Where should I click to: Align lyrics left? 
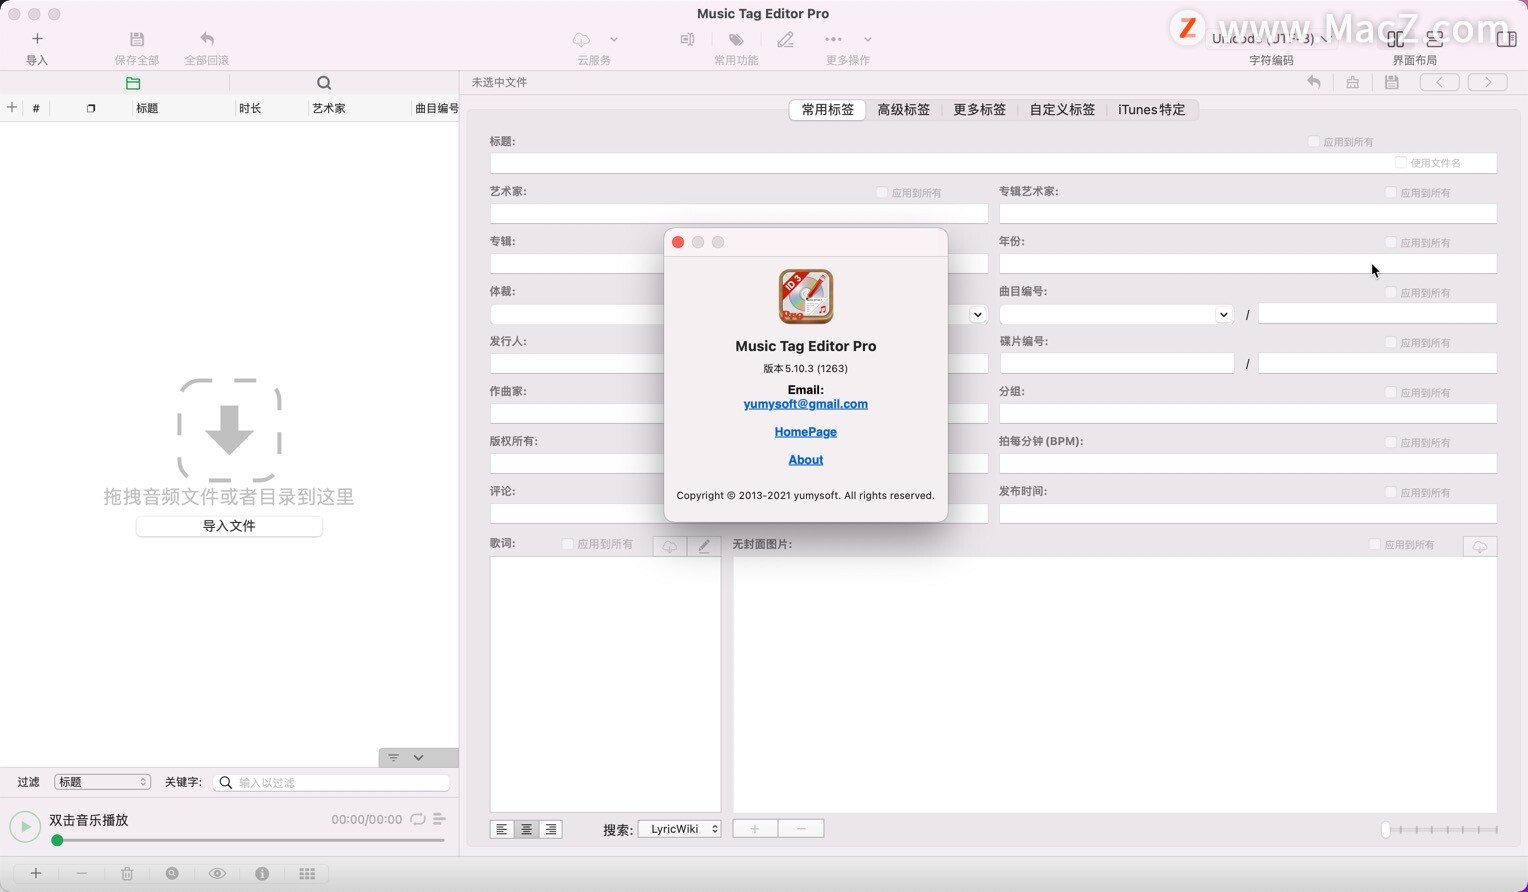(502, 829)
